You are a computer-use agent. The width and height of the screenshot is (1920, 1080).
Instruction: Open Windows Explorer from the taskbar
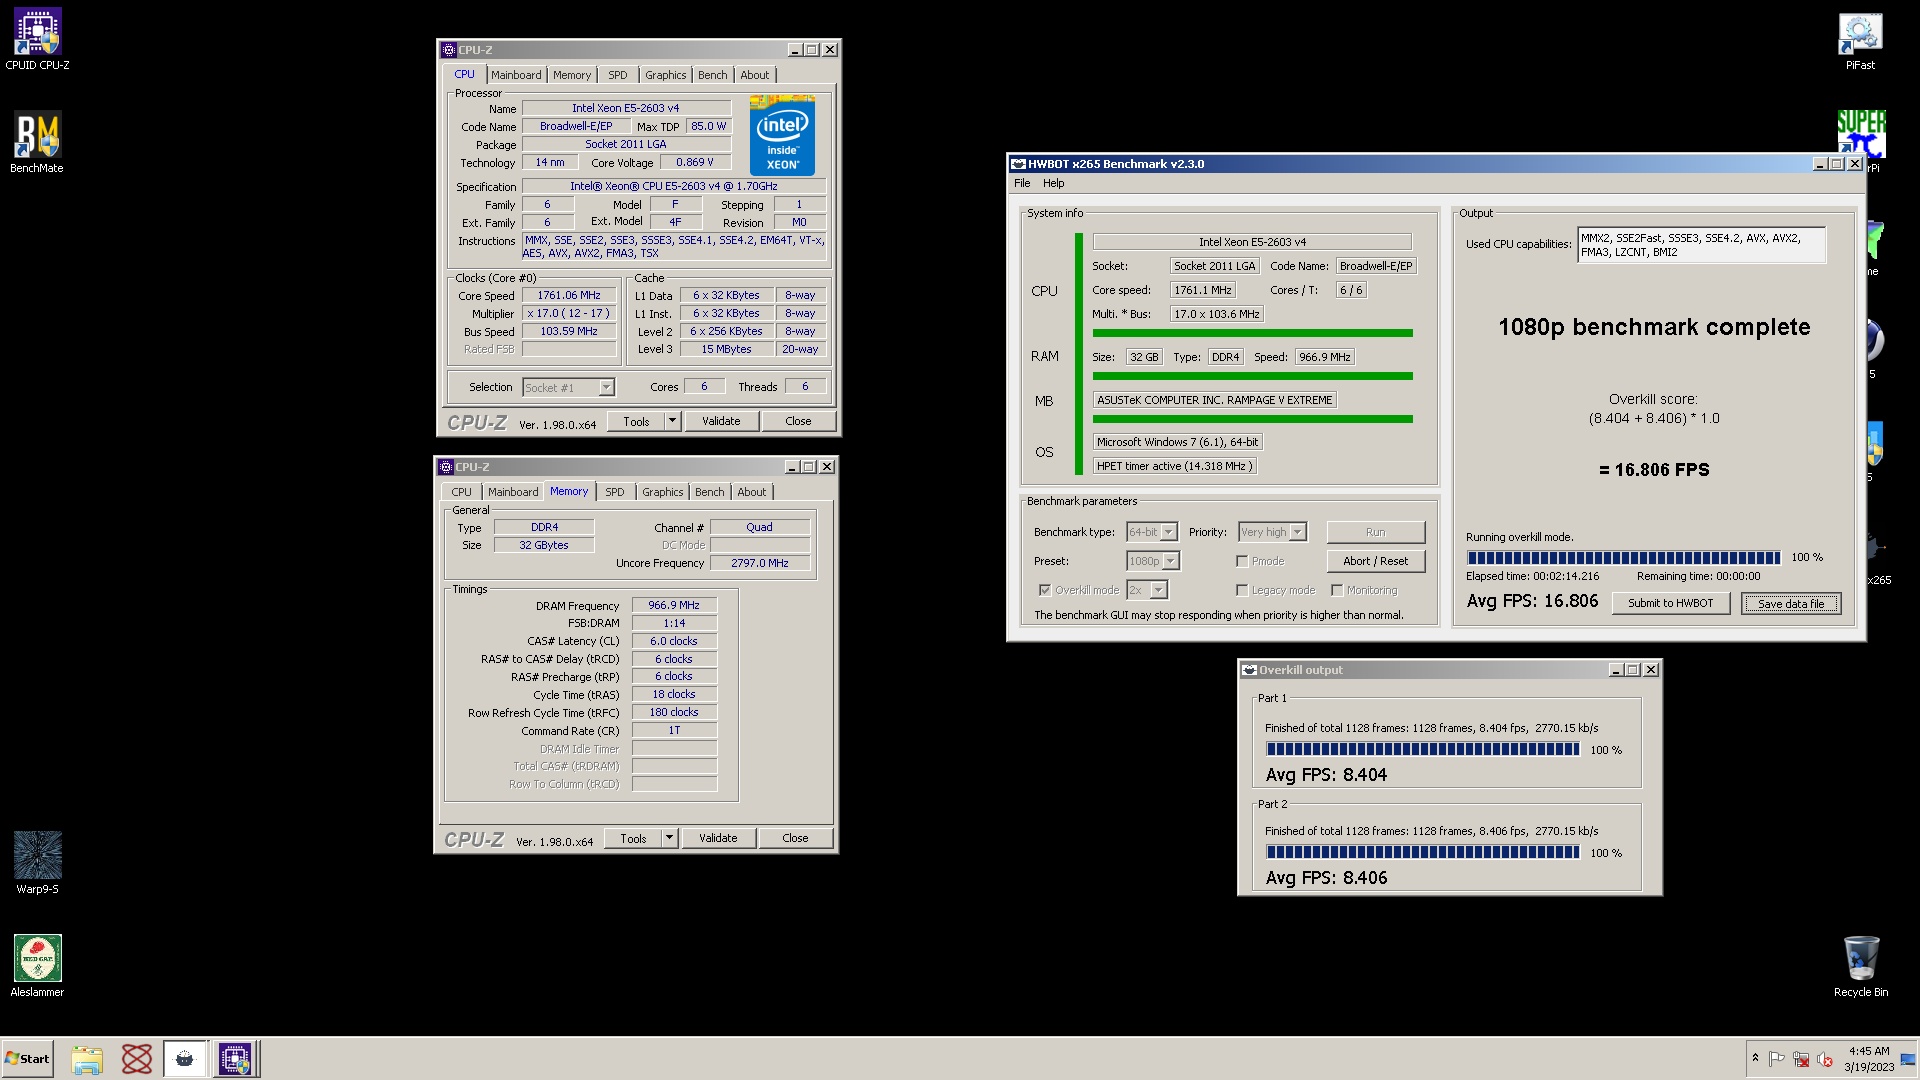click(x=87, y=1059)
